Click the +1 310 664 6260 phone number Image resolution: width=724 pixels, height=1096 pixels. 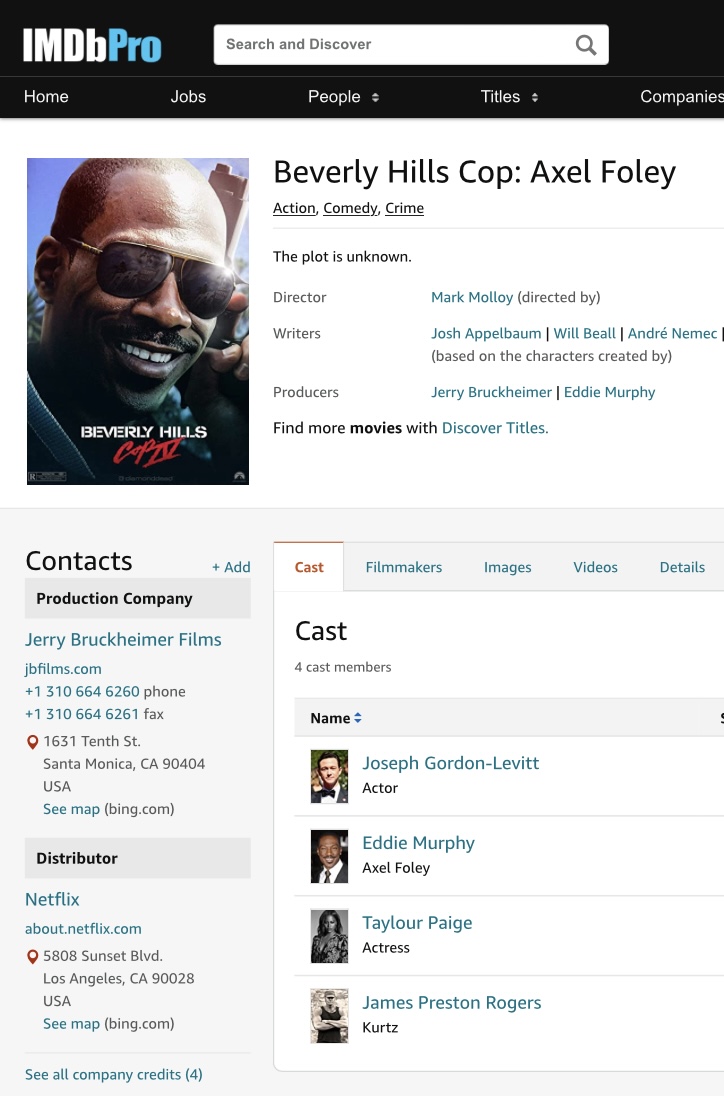pos(82,691)
